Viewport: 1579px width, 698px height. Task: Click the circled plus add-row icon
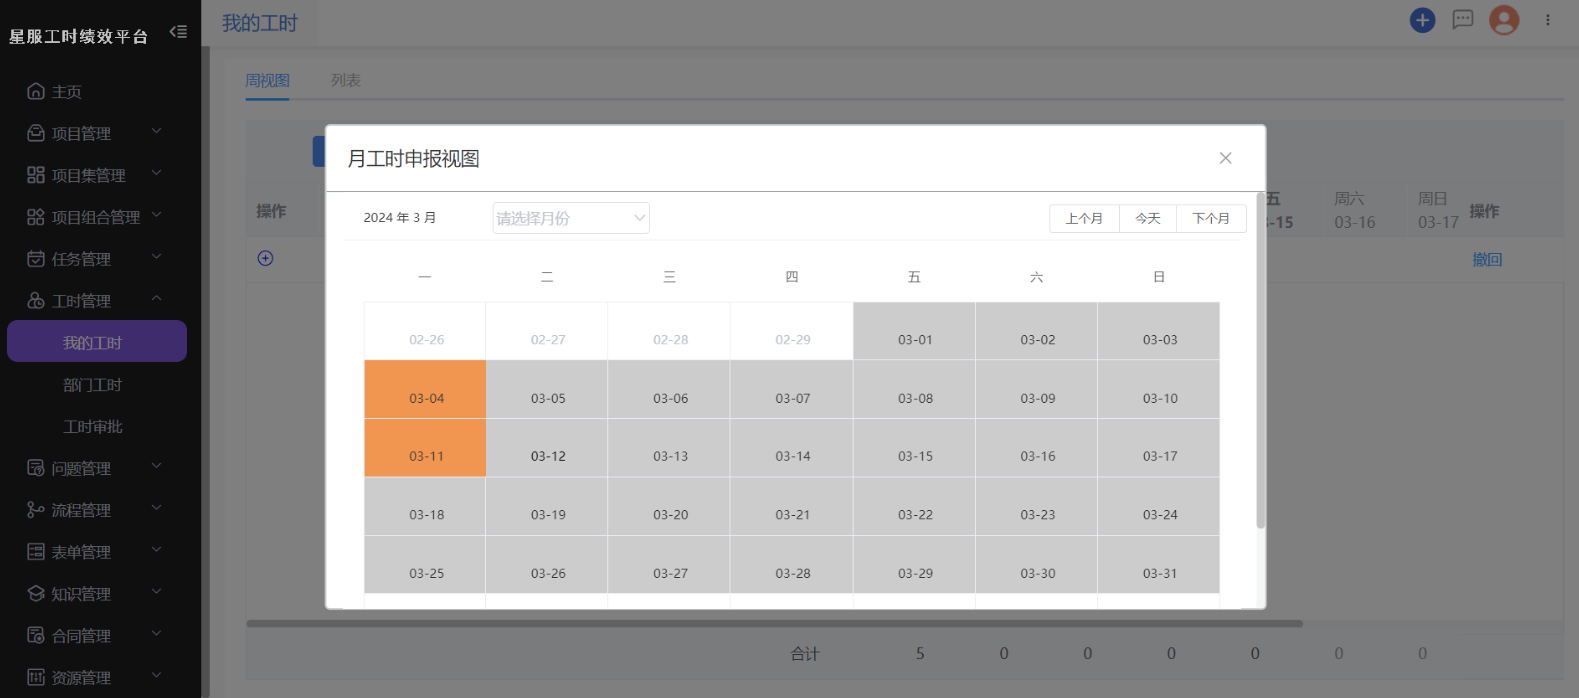265,258
